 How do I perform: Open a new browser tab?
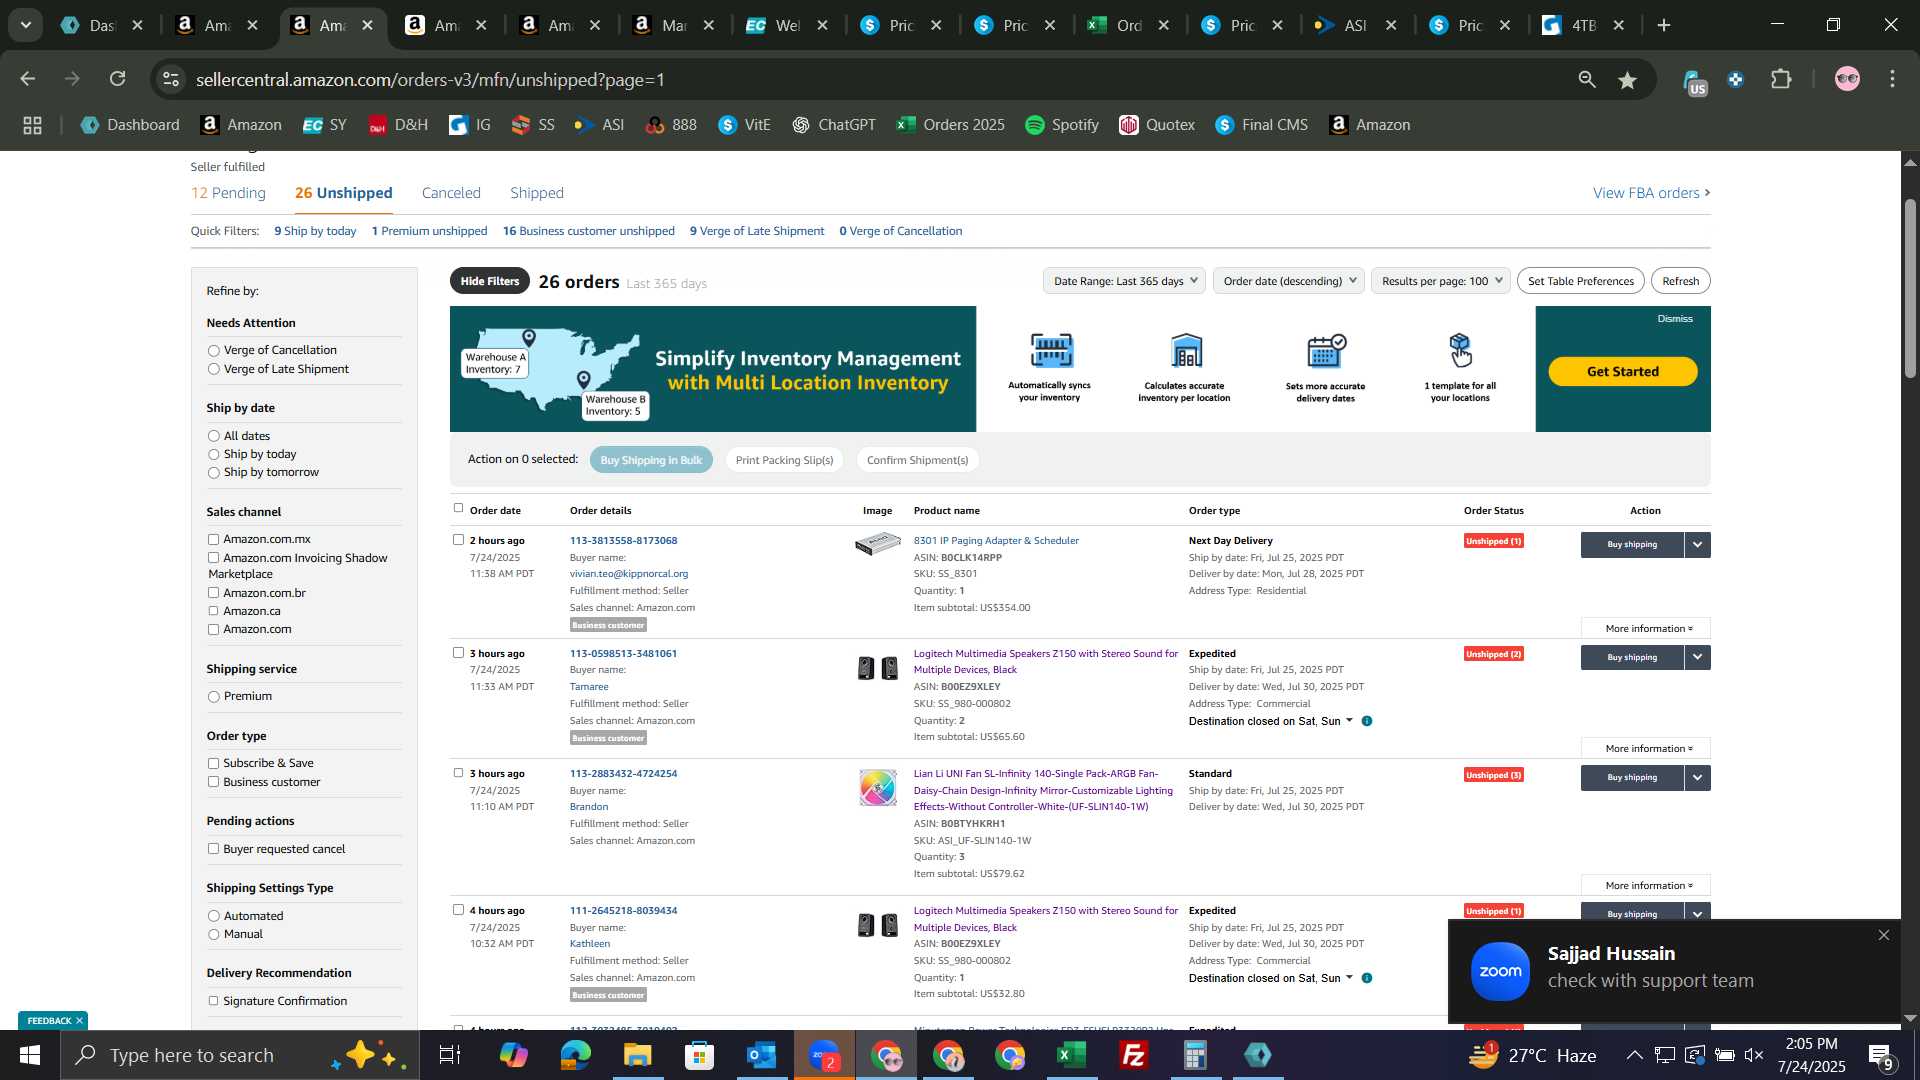point(1664,26)
